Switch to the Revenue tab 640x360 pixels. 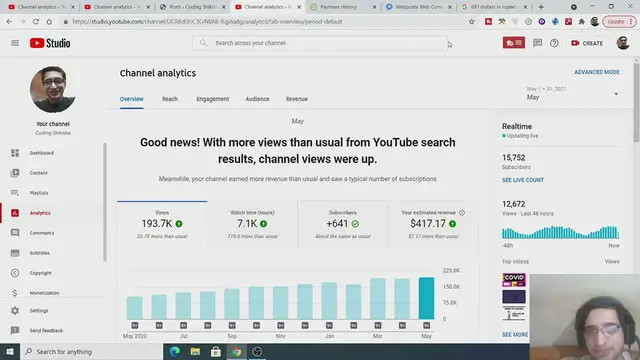click(297, 99)
